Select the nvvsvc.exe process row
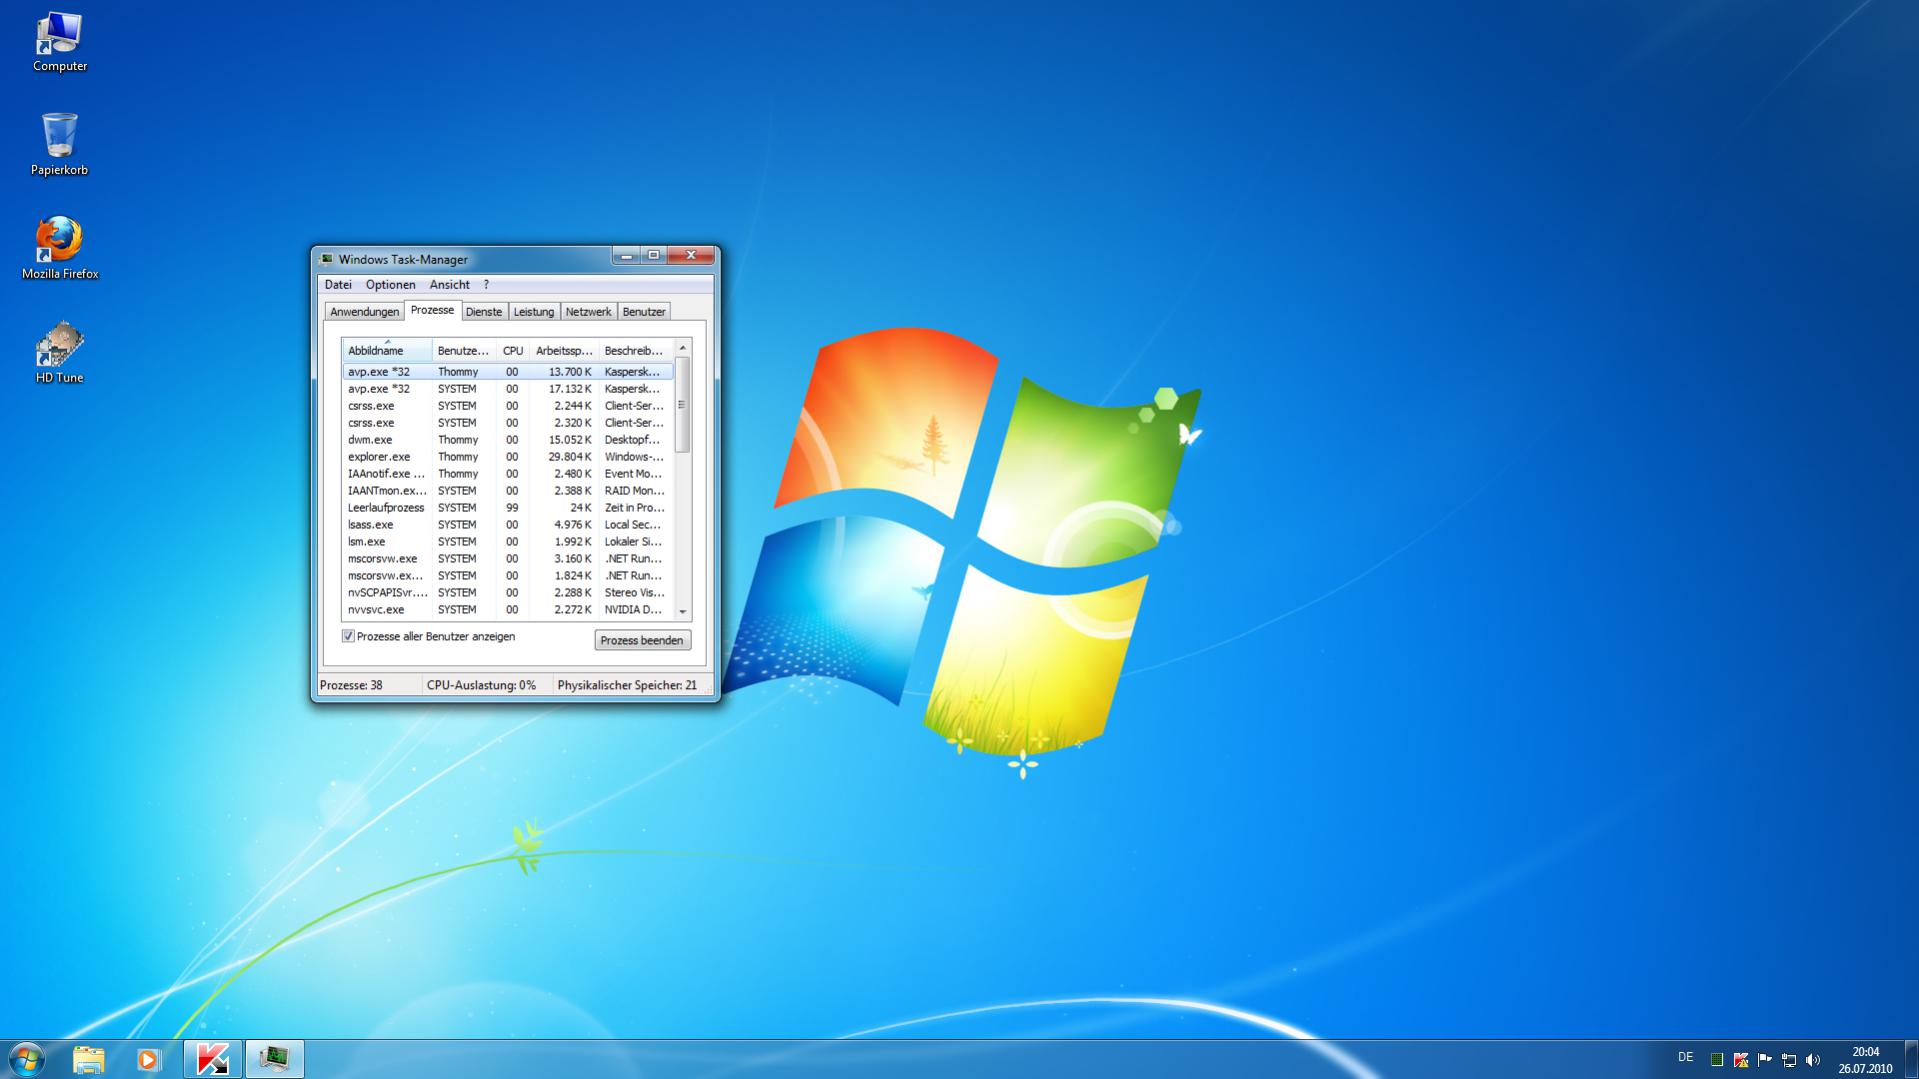Image resolution: width=1919 pixels, height=1079 pixels. click(508, 610)
